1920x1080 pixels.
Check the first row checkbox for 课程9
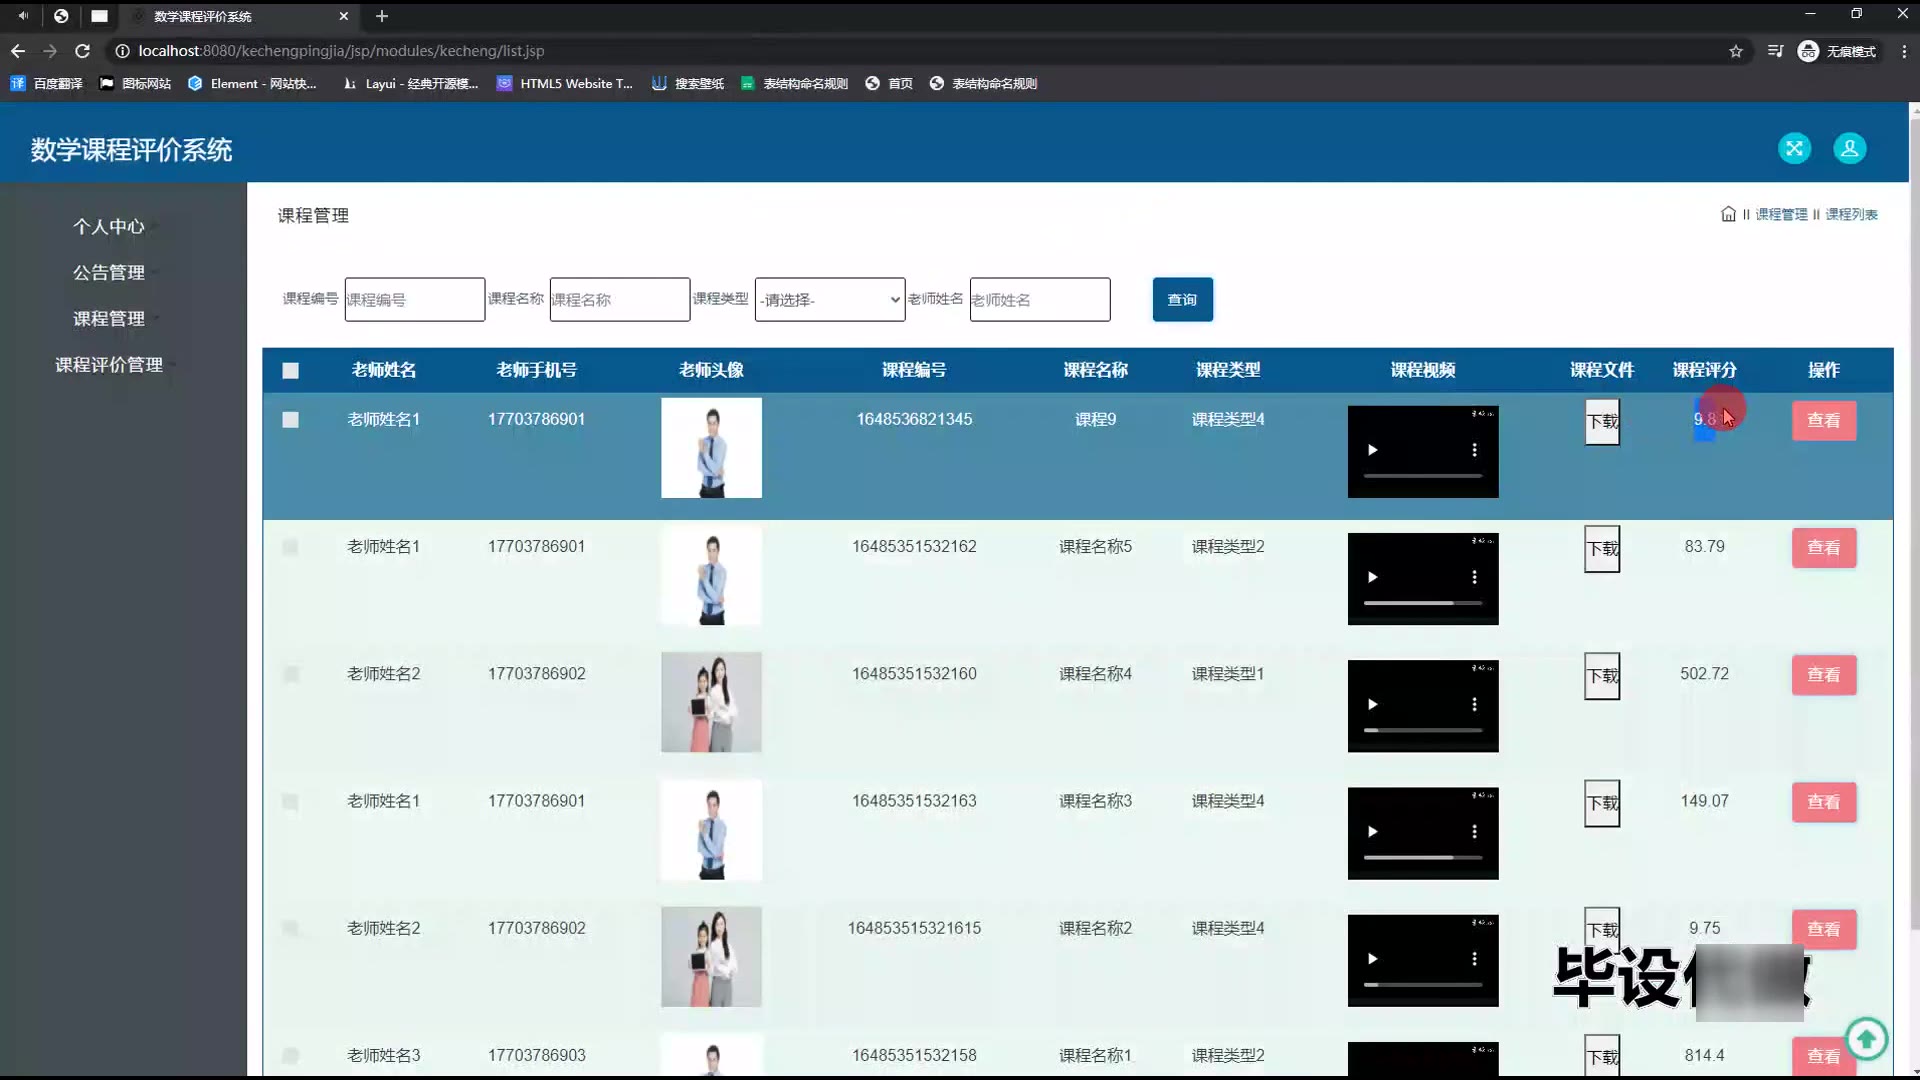click(x=291, y=420)
